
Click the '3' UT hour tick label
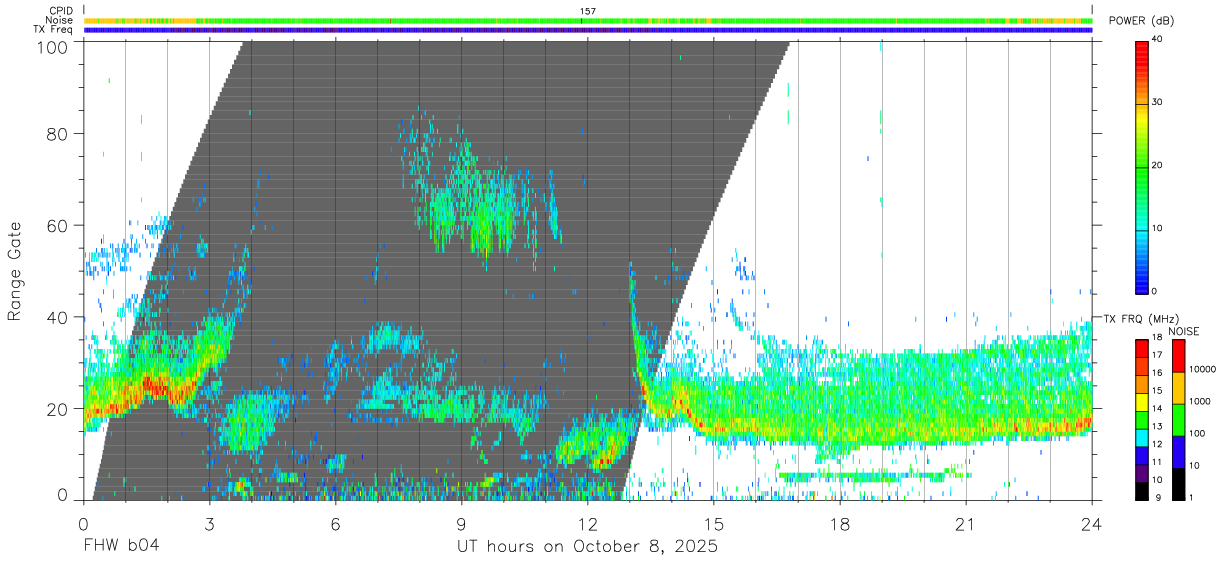click(x=210, y=523)
